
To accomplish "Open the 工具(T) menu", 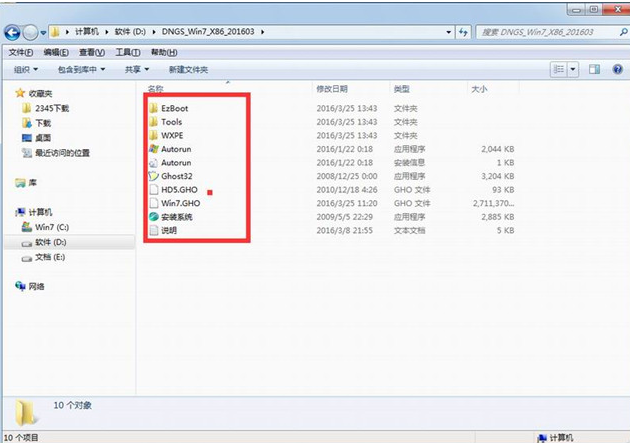I will [127, 52].
